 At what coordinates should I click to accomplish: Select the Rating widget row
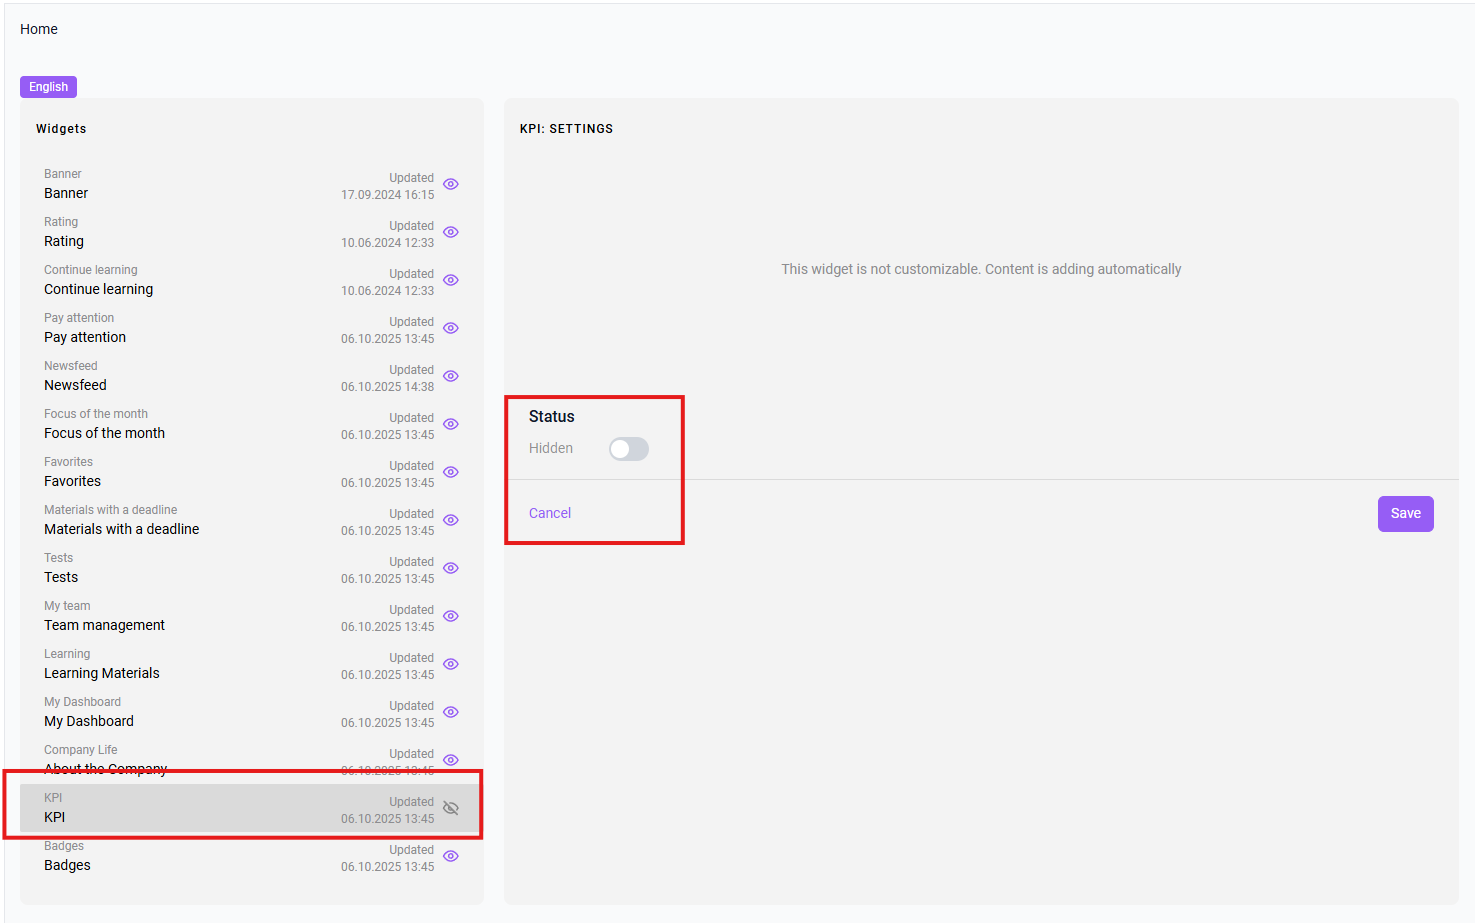(x=250, y=232)
